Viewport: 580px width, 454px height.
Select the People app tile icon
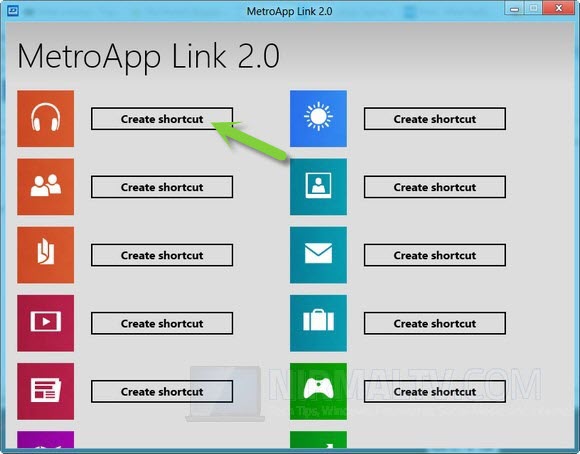tap(45, 187)
